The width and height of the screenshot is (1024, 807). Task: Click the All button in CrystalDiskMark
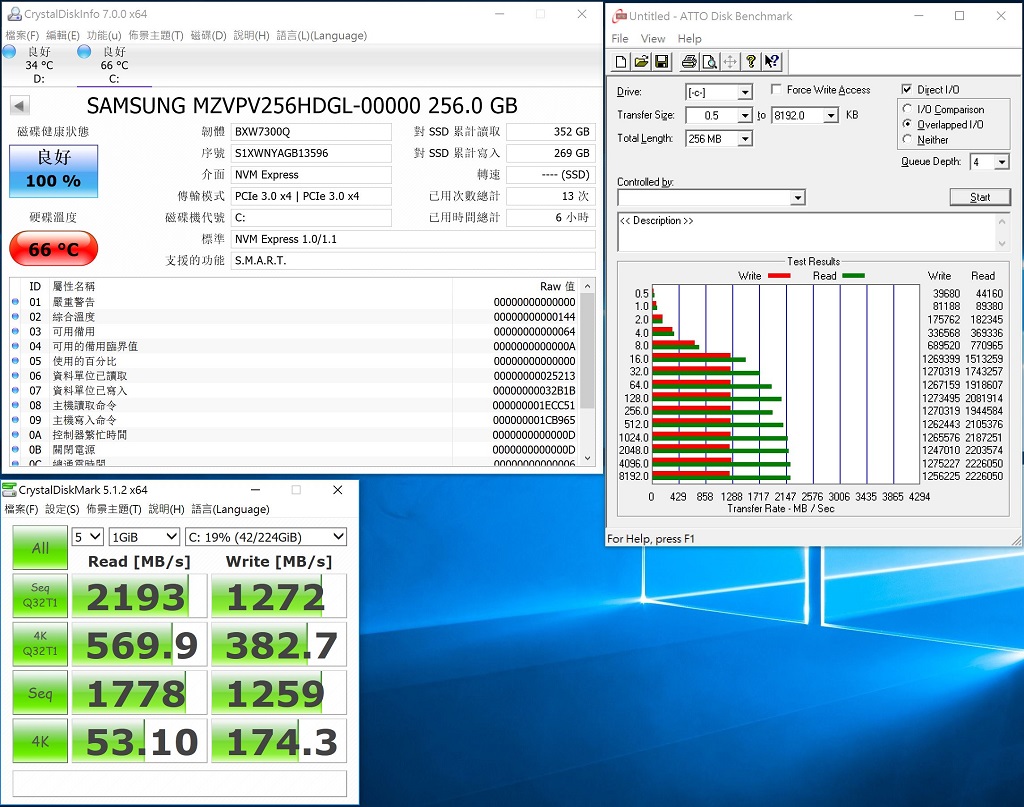pos(40,548)
